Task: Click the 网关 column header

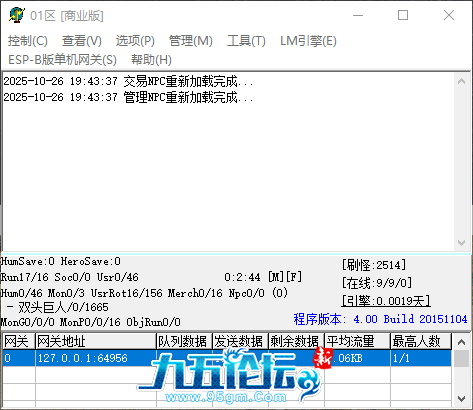Action: 19,341
